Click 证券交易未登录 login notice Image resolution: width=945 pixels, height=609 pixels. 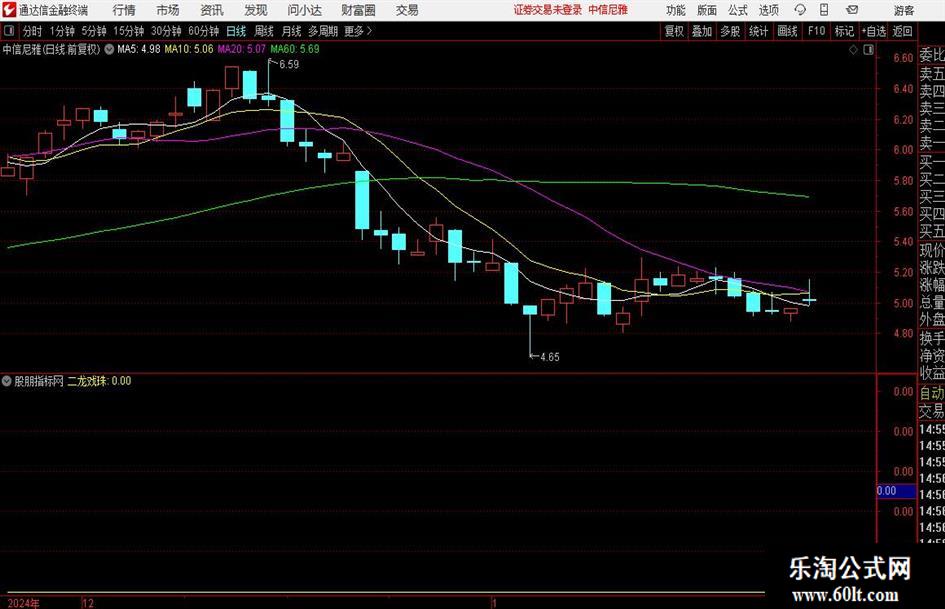(548, 10)
